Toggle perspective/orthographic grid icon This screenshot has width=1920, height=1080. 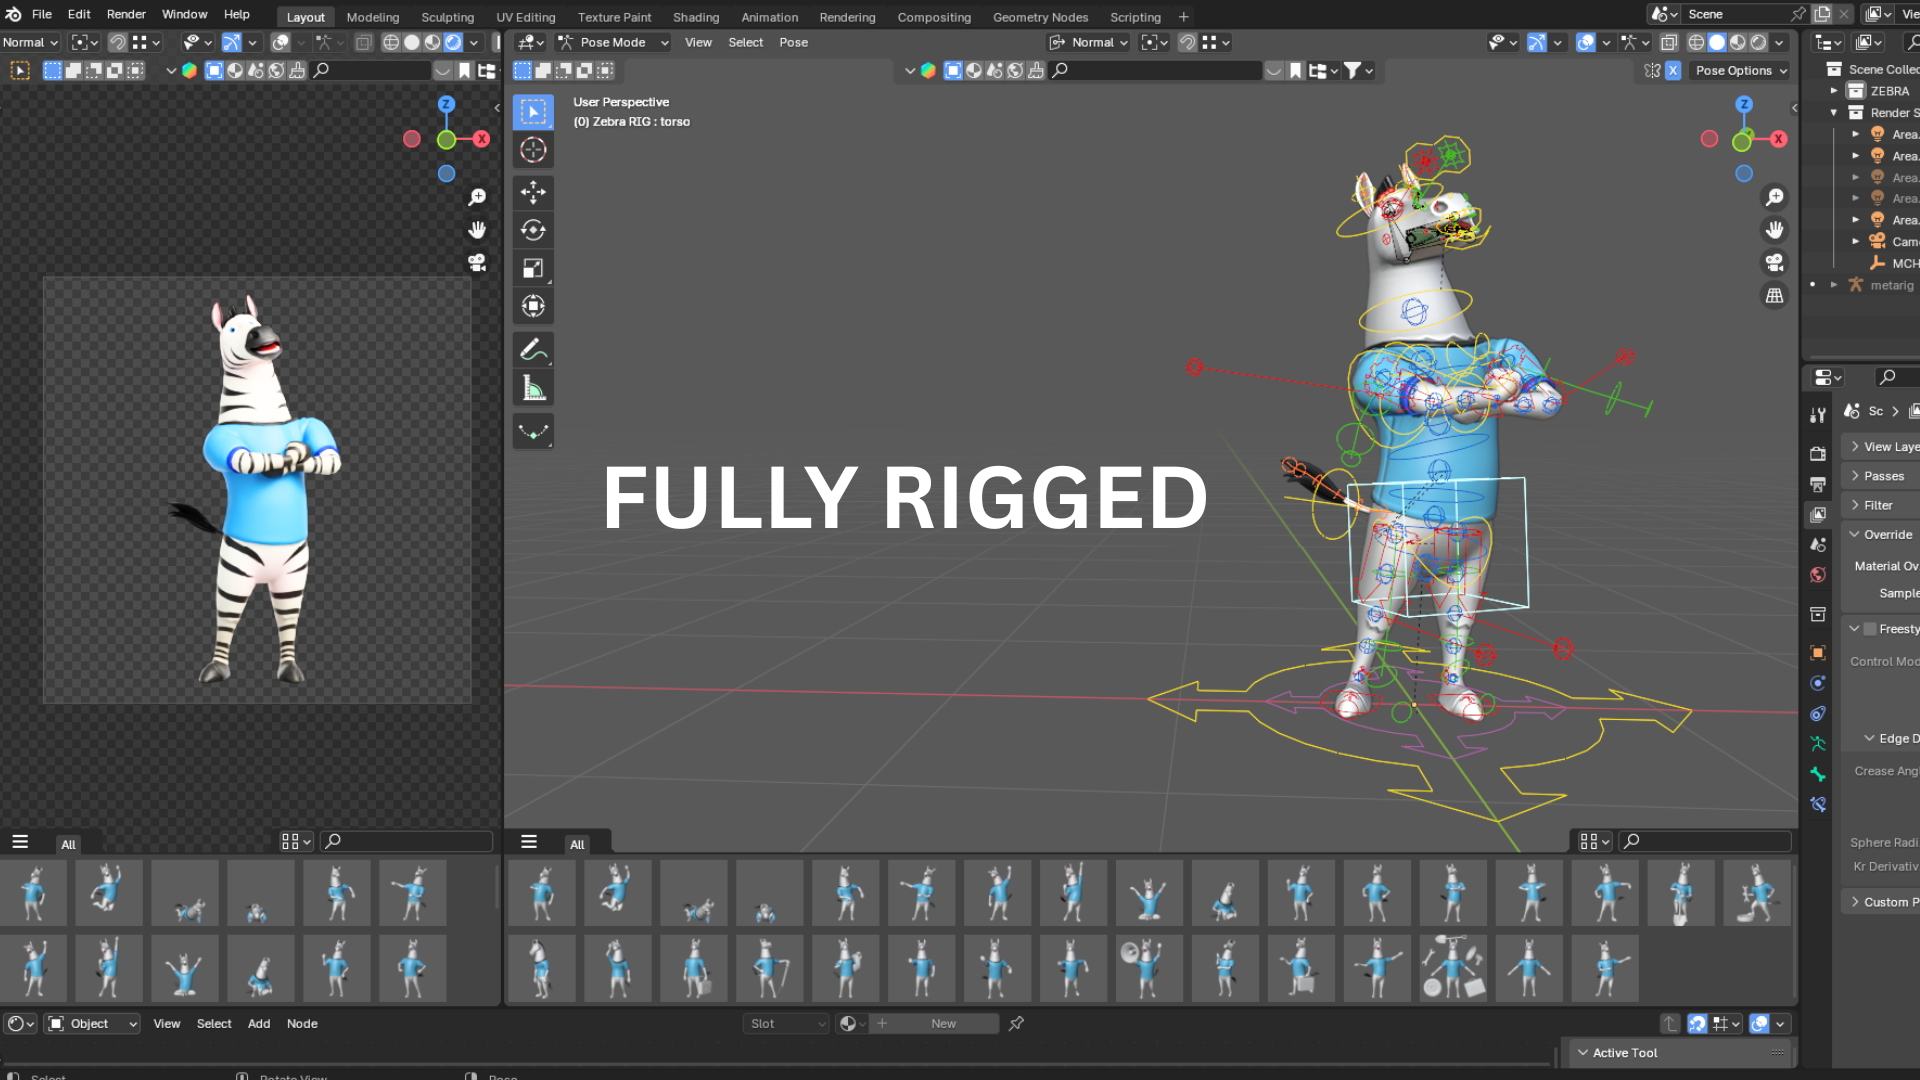tap(1774, 295)
